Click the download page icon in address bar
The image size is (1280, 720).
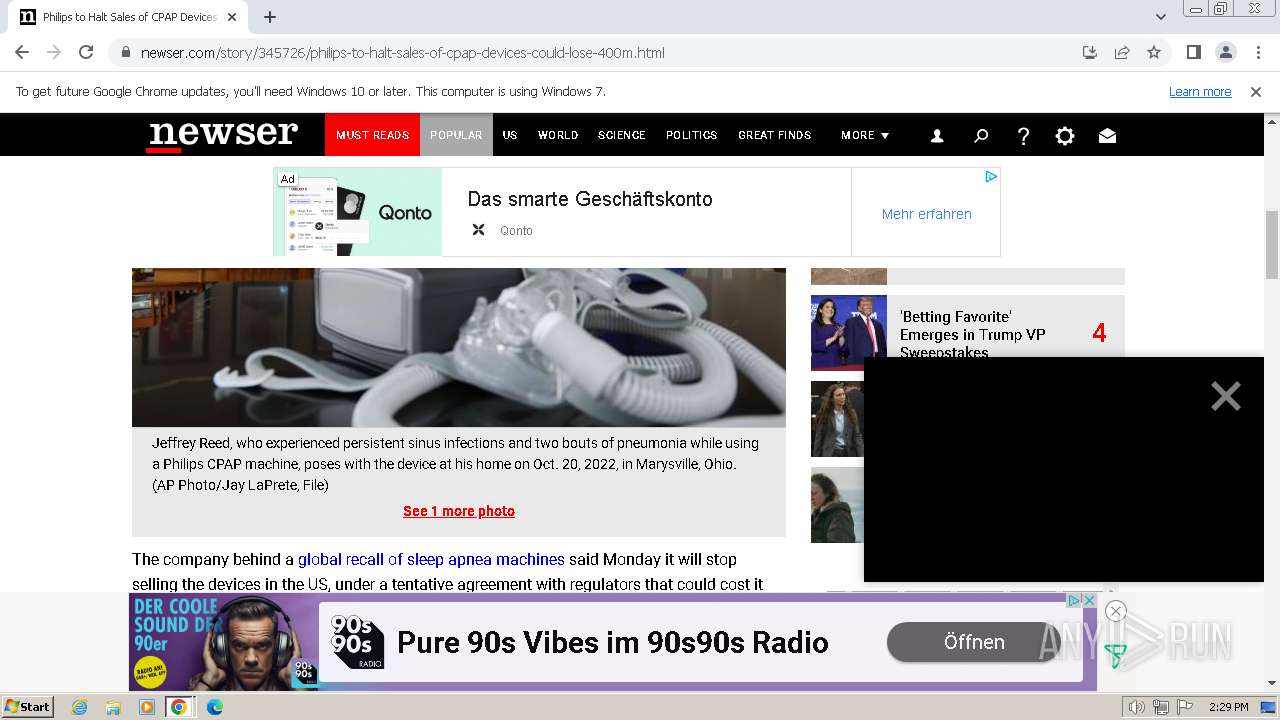pyautogui.click(x=1090, y=52)
